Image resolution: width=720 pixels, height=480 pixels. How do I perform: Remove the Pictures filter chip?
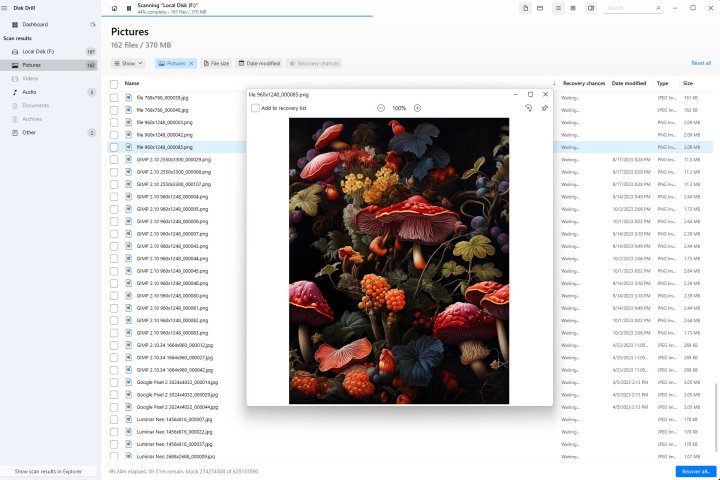coord(191,63)
